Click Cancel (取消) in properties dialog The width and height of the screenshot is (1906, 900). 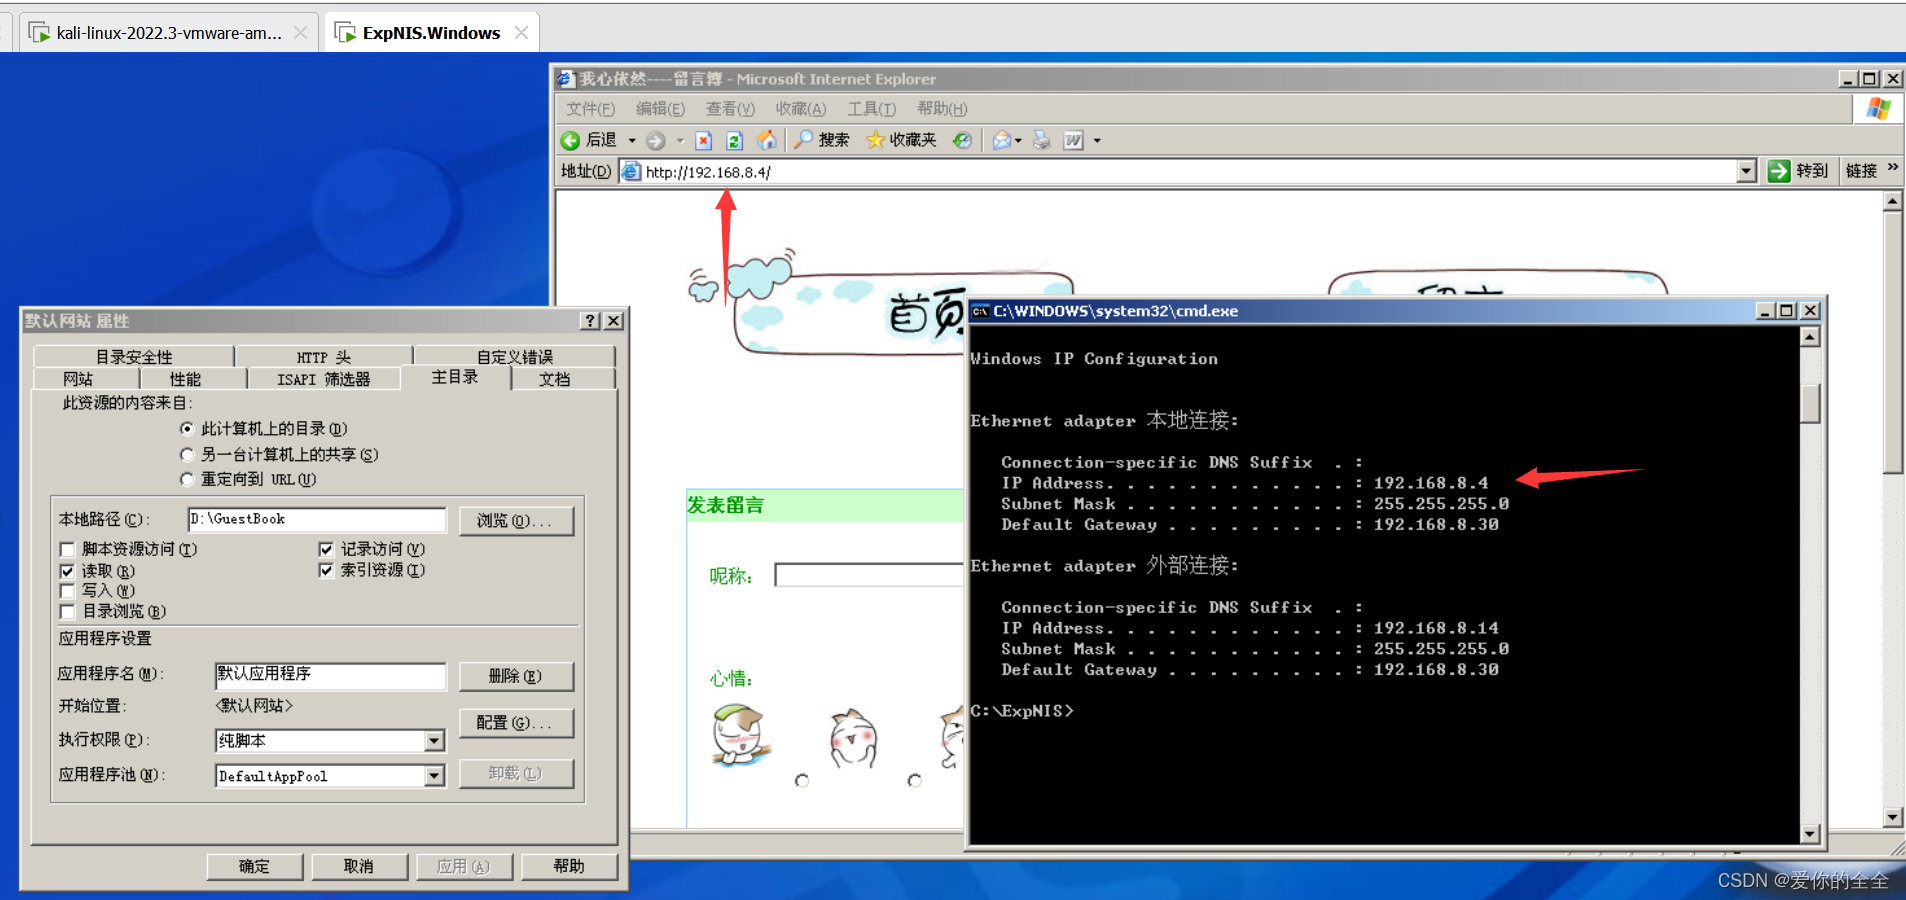point(359,866)
